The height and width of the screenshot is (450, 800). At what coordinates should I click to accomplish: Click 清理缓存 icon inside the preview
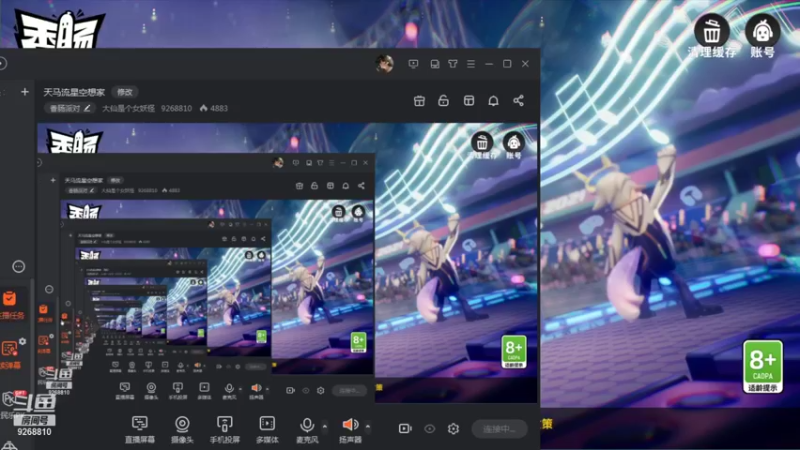[482, 145]
